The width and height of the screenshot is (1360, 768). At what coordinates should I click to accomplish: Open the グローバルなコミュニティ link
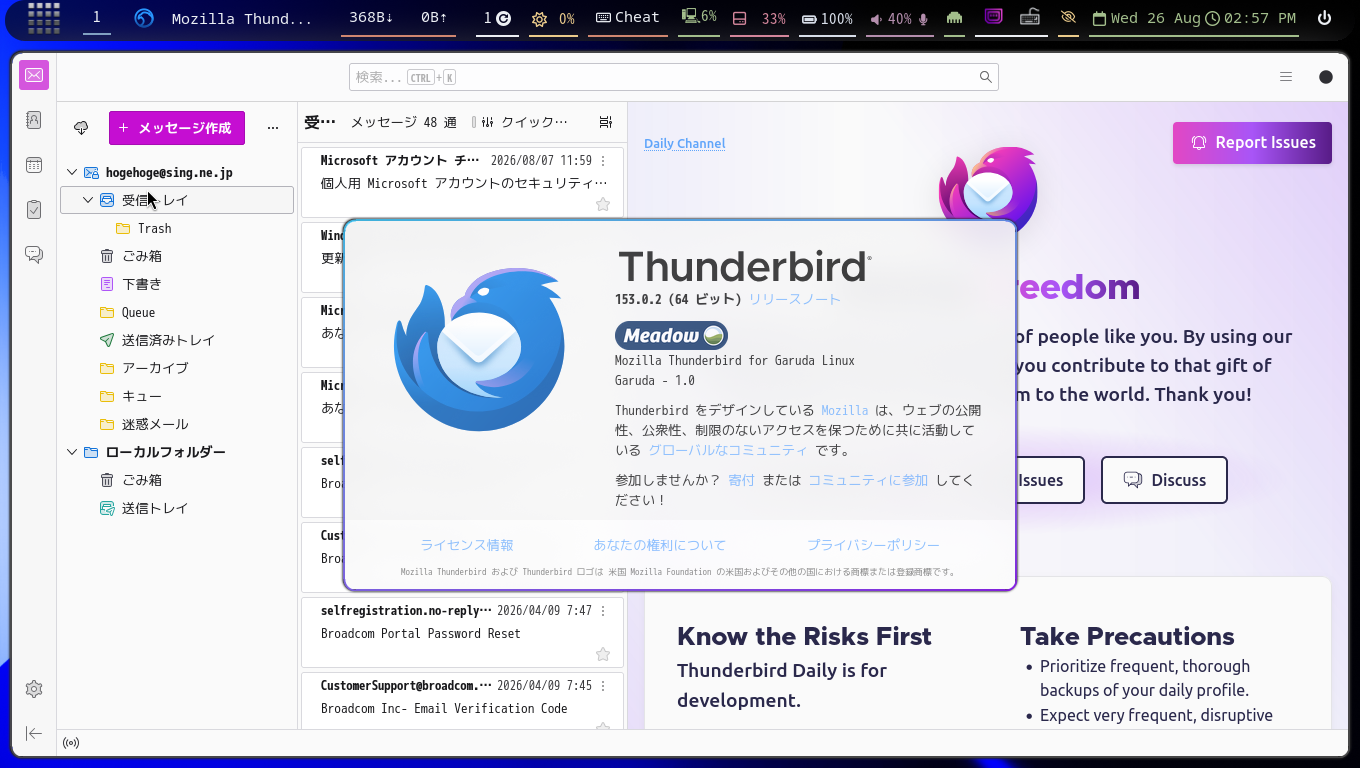[x=728, y=450]
